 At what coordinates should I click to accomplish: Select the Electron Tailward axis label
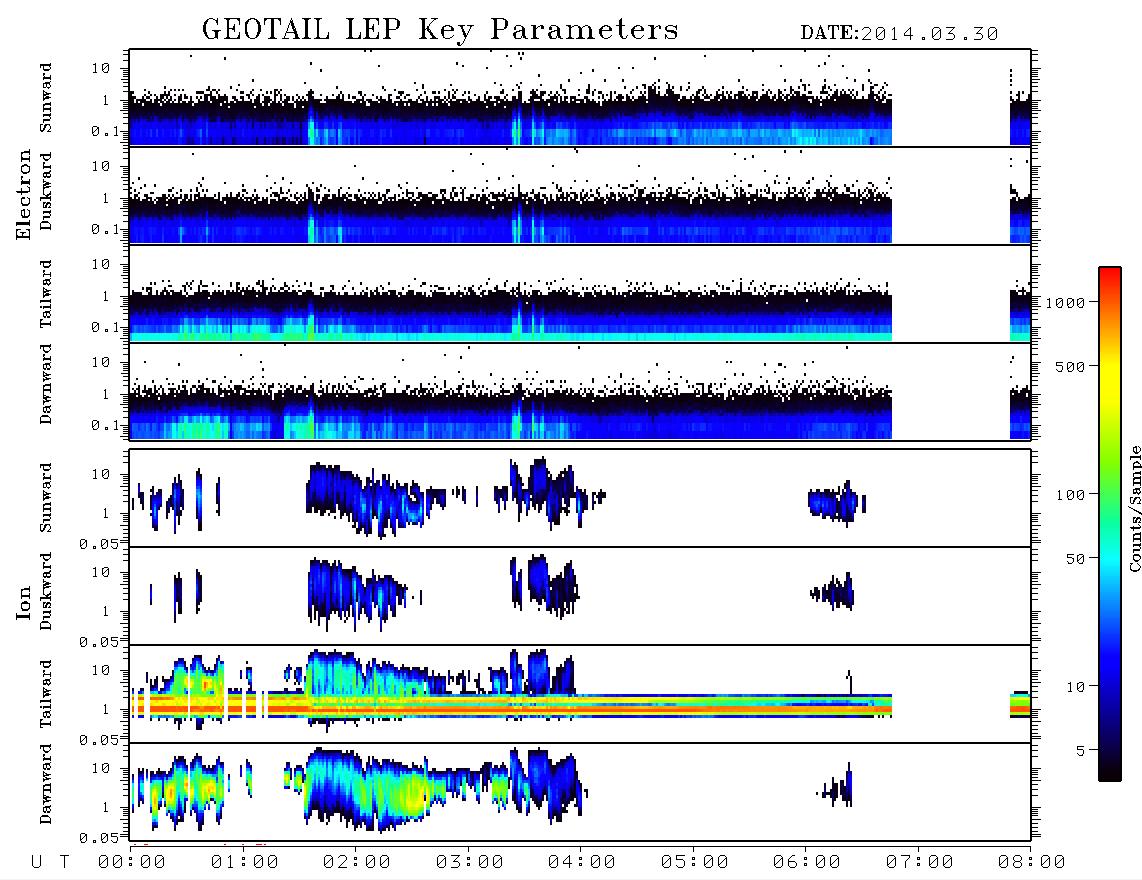point(46,294)
